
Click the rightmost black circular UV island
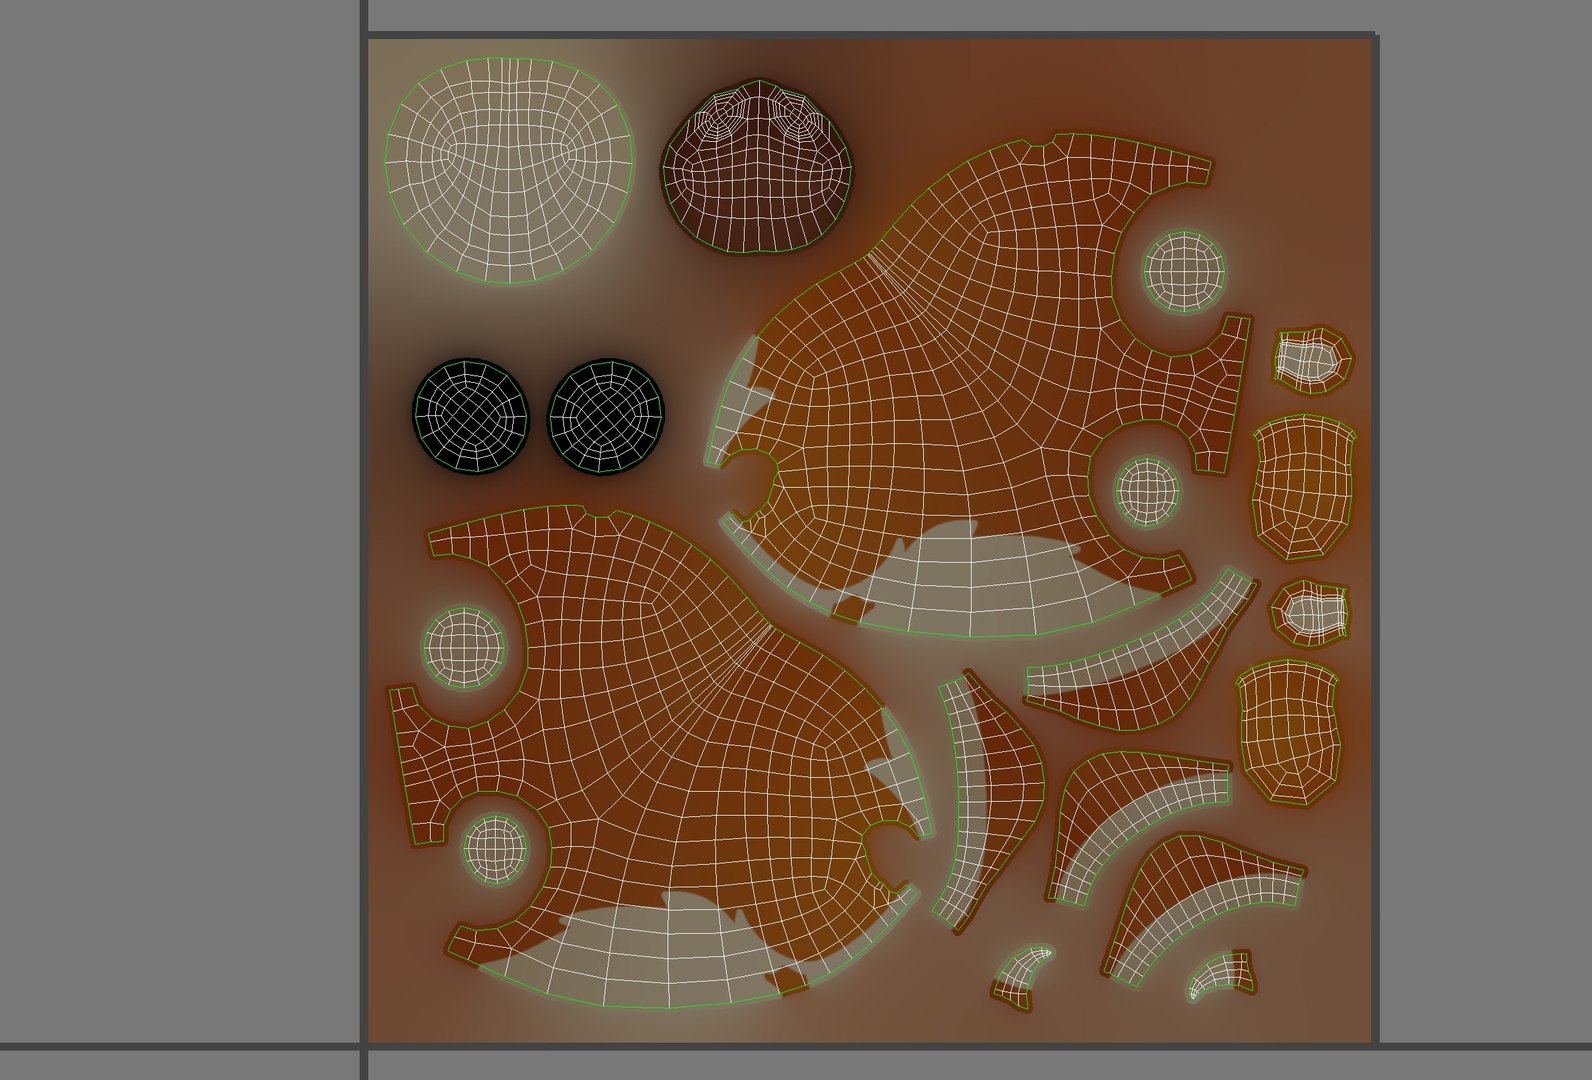coord(607,416)
